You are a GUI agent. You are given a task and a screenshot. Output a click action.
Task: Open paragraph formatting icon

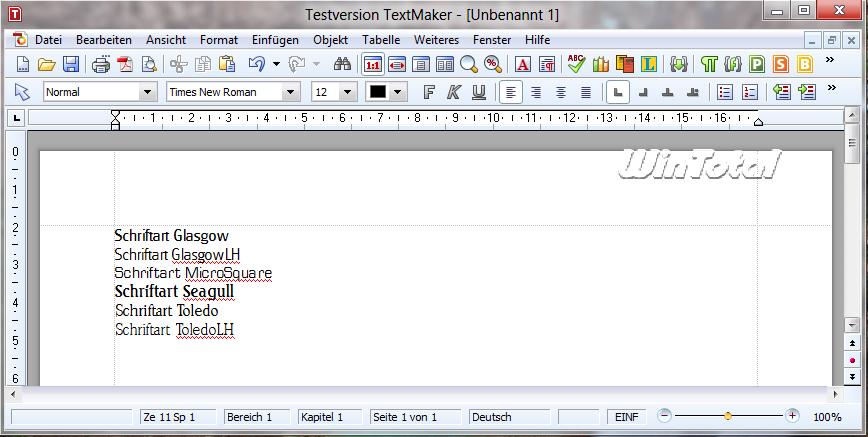click(547, 64)
